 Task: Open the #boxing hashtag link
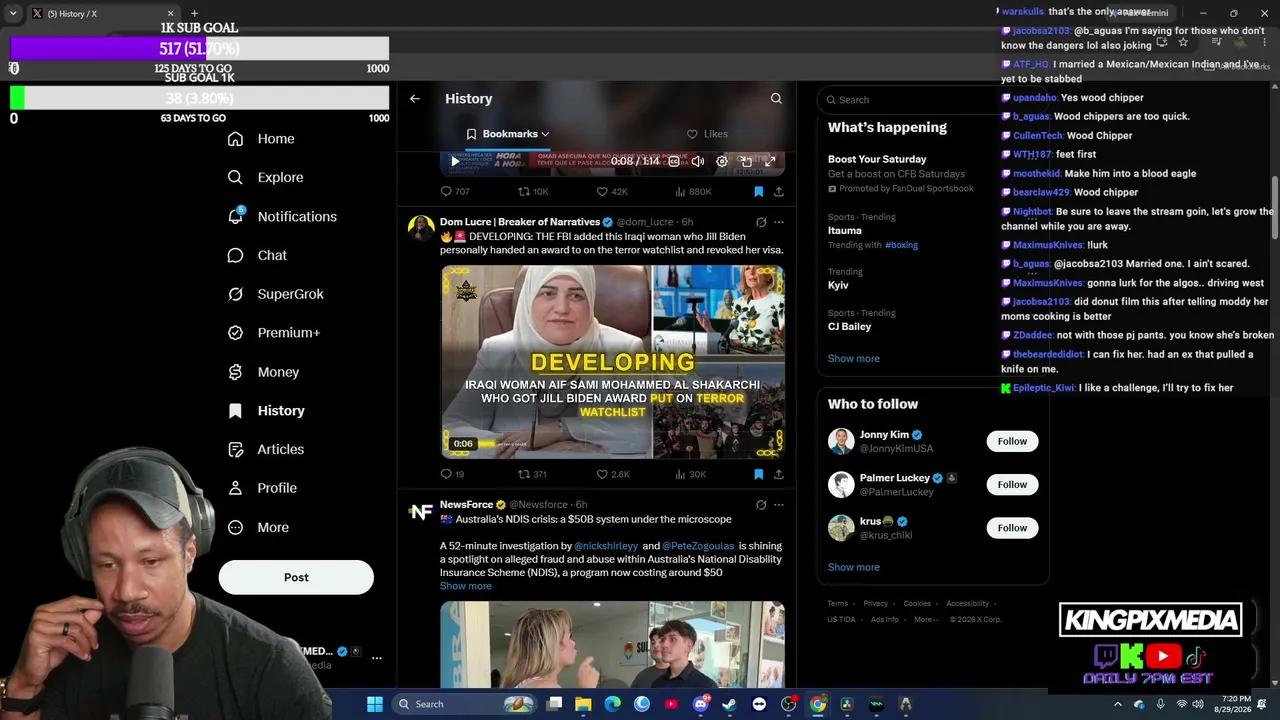point(901,245)
